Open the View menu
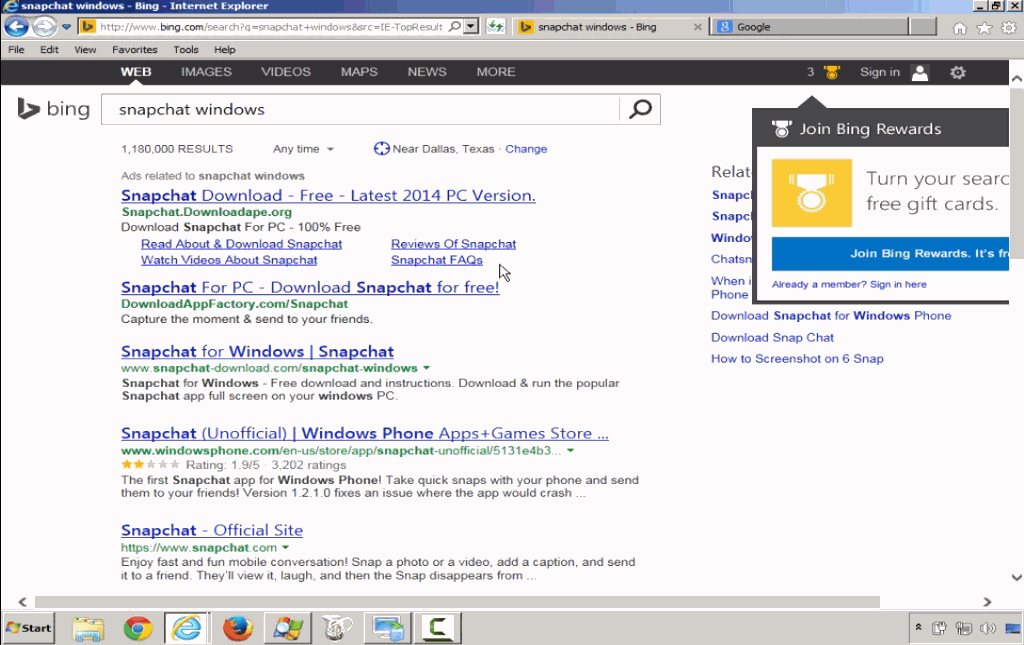 coord(85,50)
